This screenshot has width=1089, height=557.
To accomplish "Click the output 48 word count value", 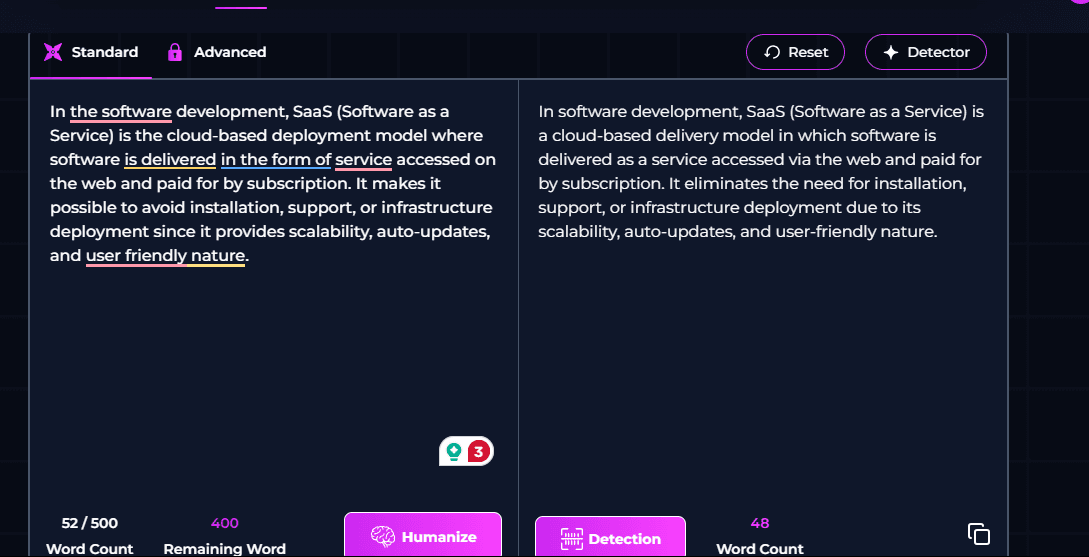I will [x=760, y=523].
